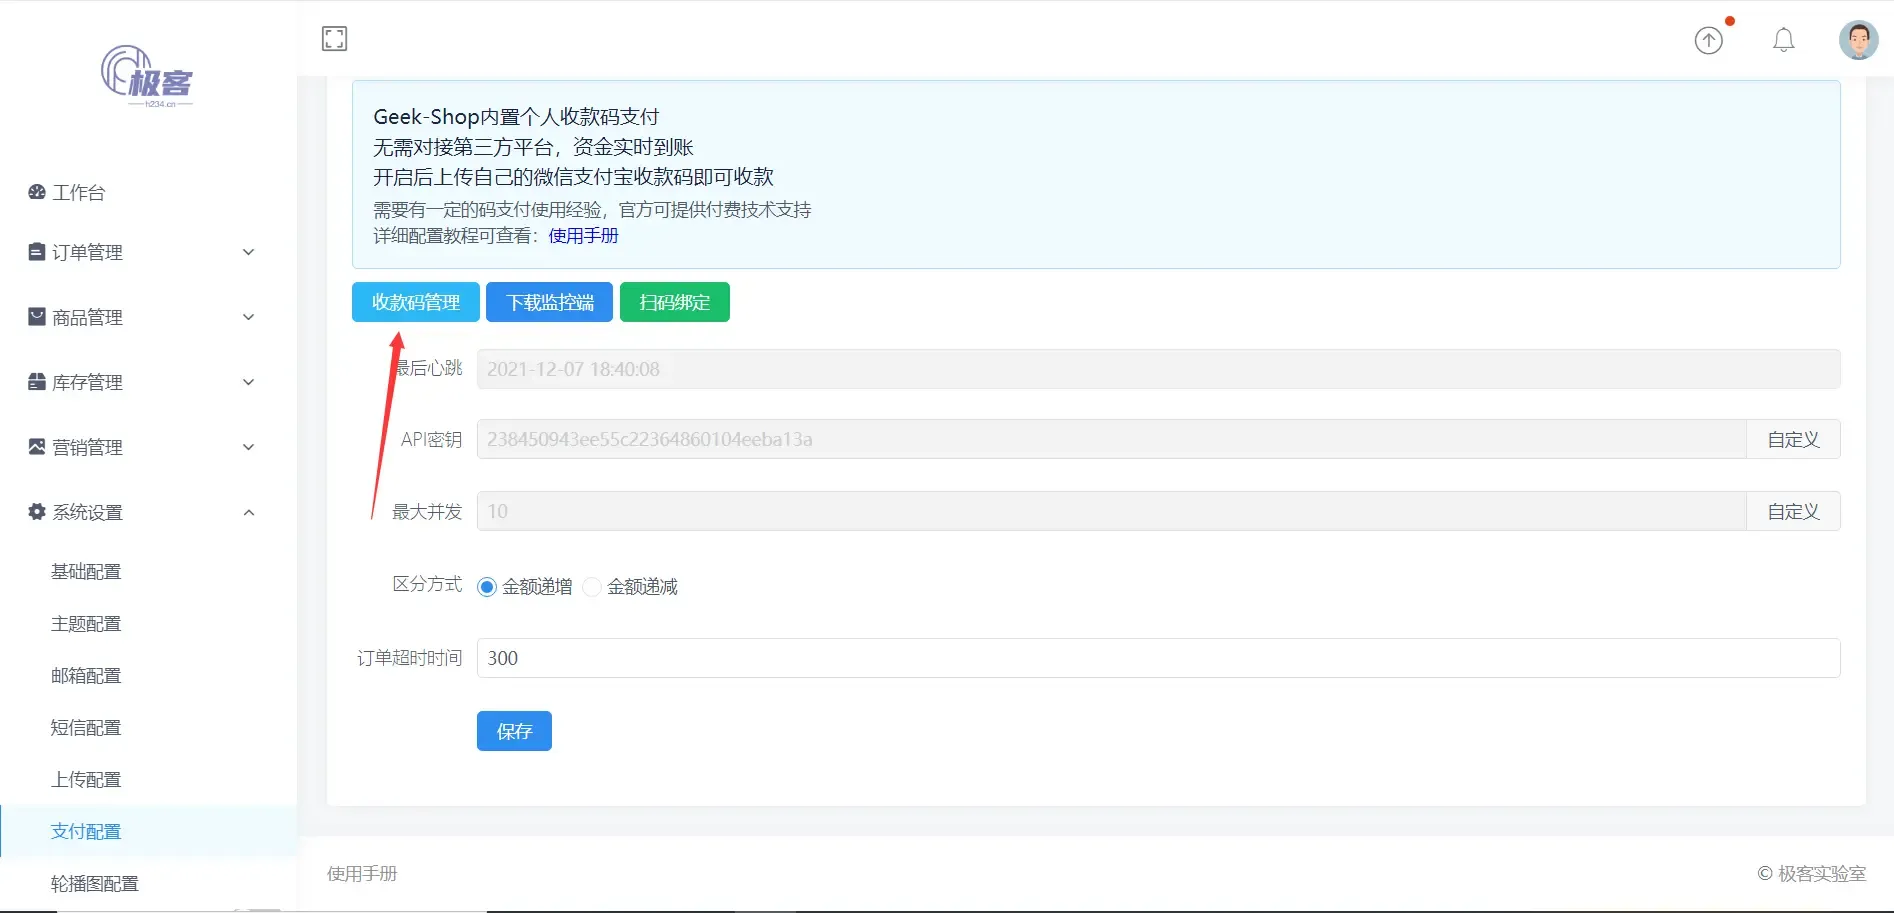The height and width of the screenshot is (913, 1894).
Task: Click 订单管理 label text
Action: 88,252
